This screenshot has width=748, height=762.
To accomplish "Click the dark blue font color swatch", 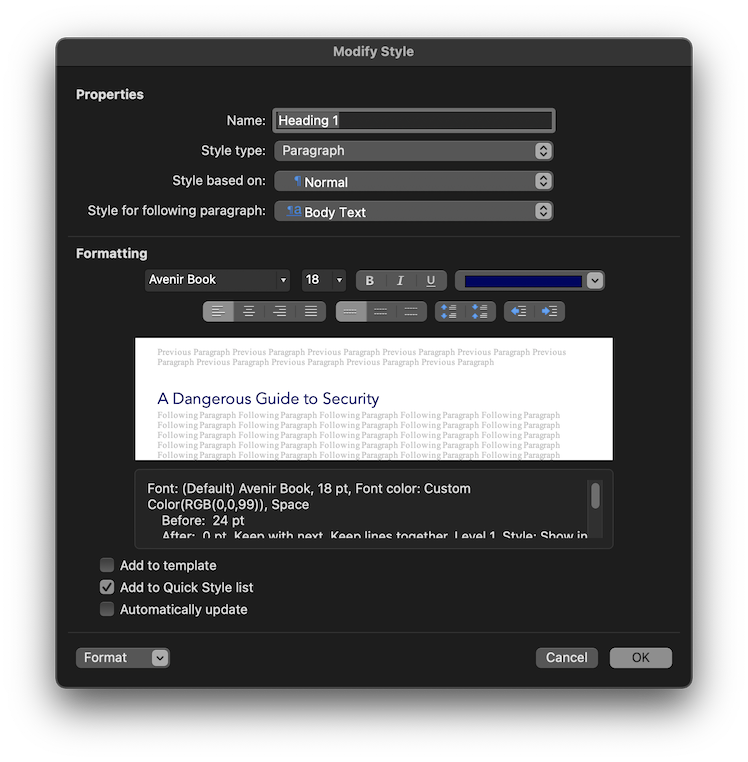I will coord(520,281).
